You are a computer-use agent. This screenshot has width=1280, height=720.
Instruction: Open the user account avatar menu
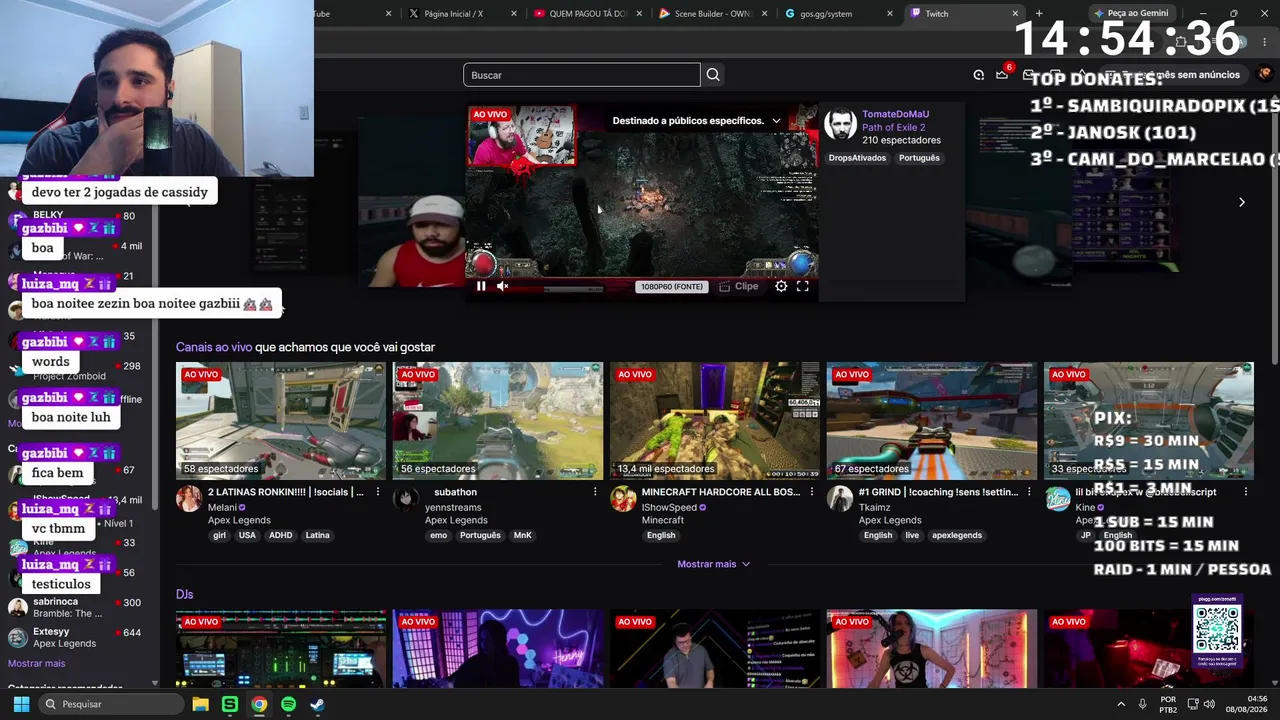point(1265,74)
